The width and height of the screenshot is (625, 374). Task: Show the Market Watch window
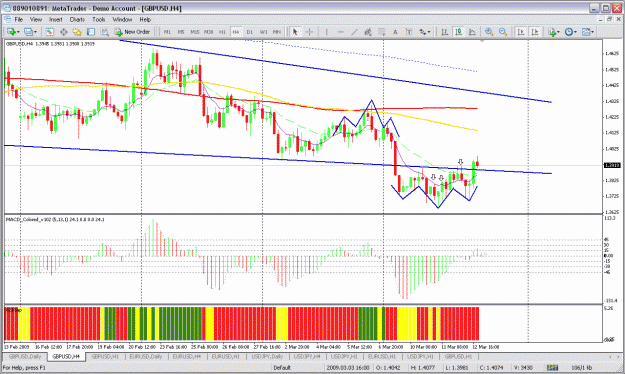coord(49,32)
